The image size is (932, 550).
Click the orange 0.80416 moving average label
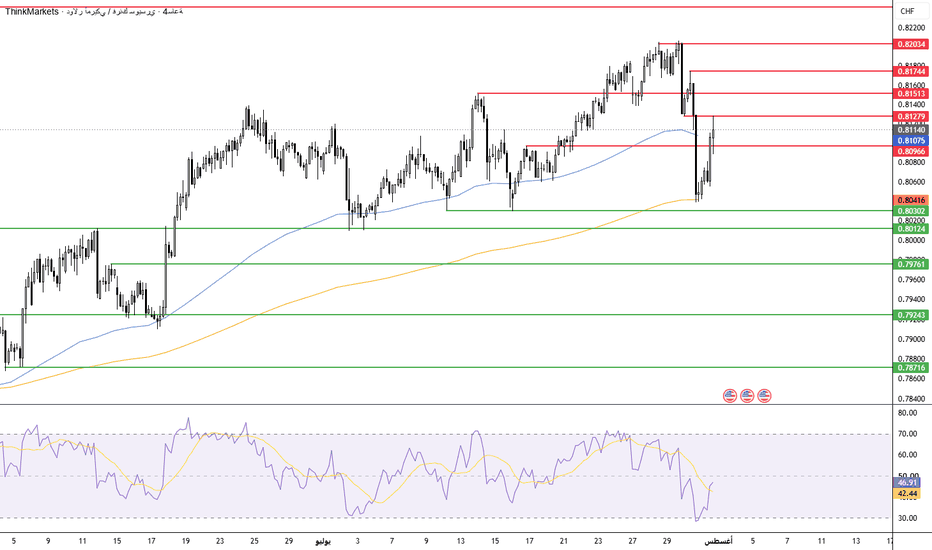911,200
